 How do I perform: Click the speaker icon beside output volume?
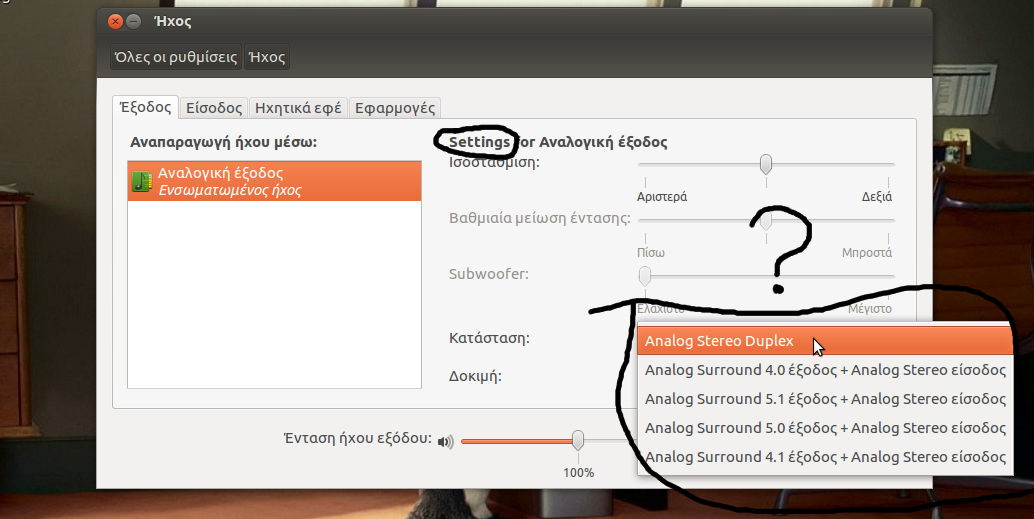446,441
